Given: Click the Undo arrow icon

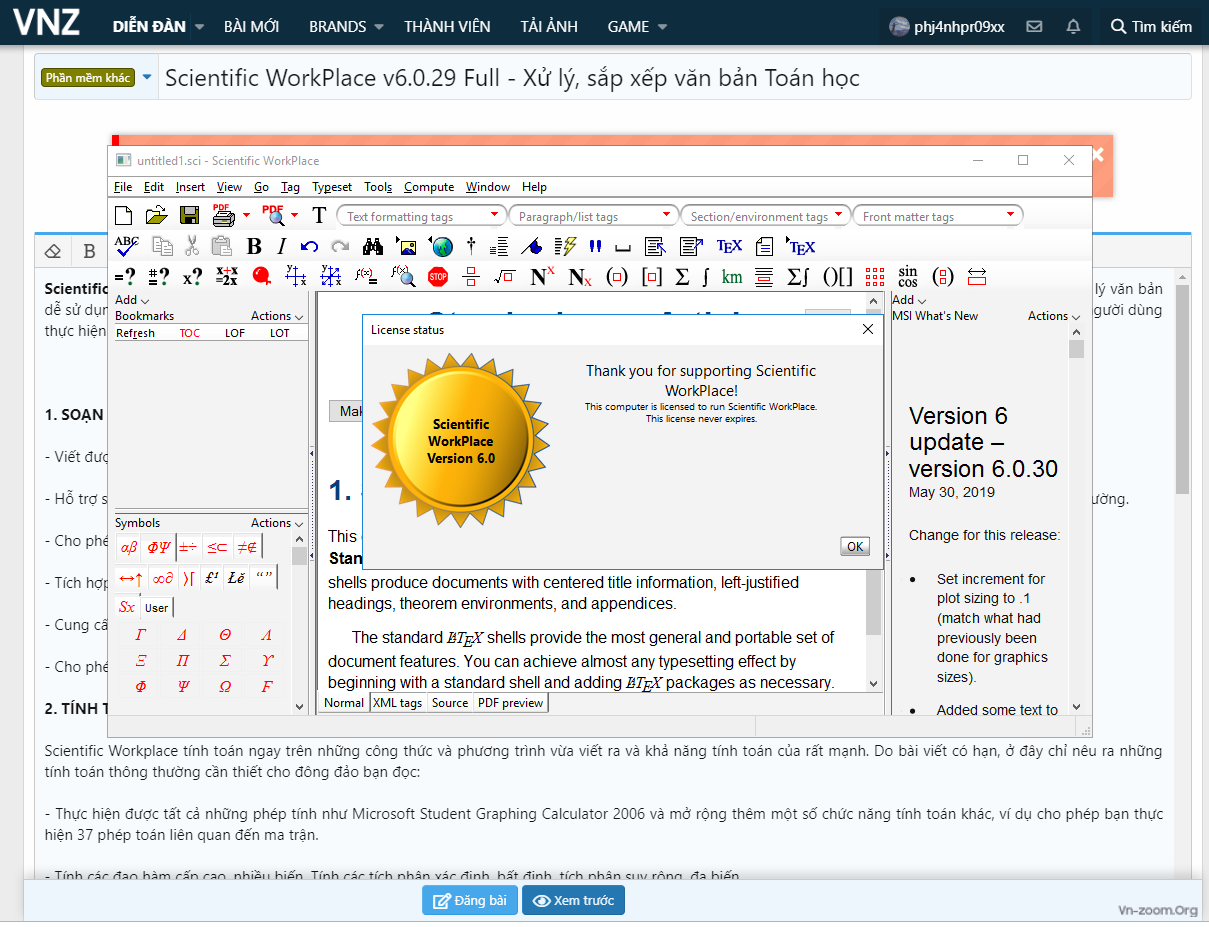Looking at the screenshot, I should (309, 247).
